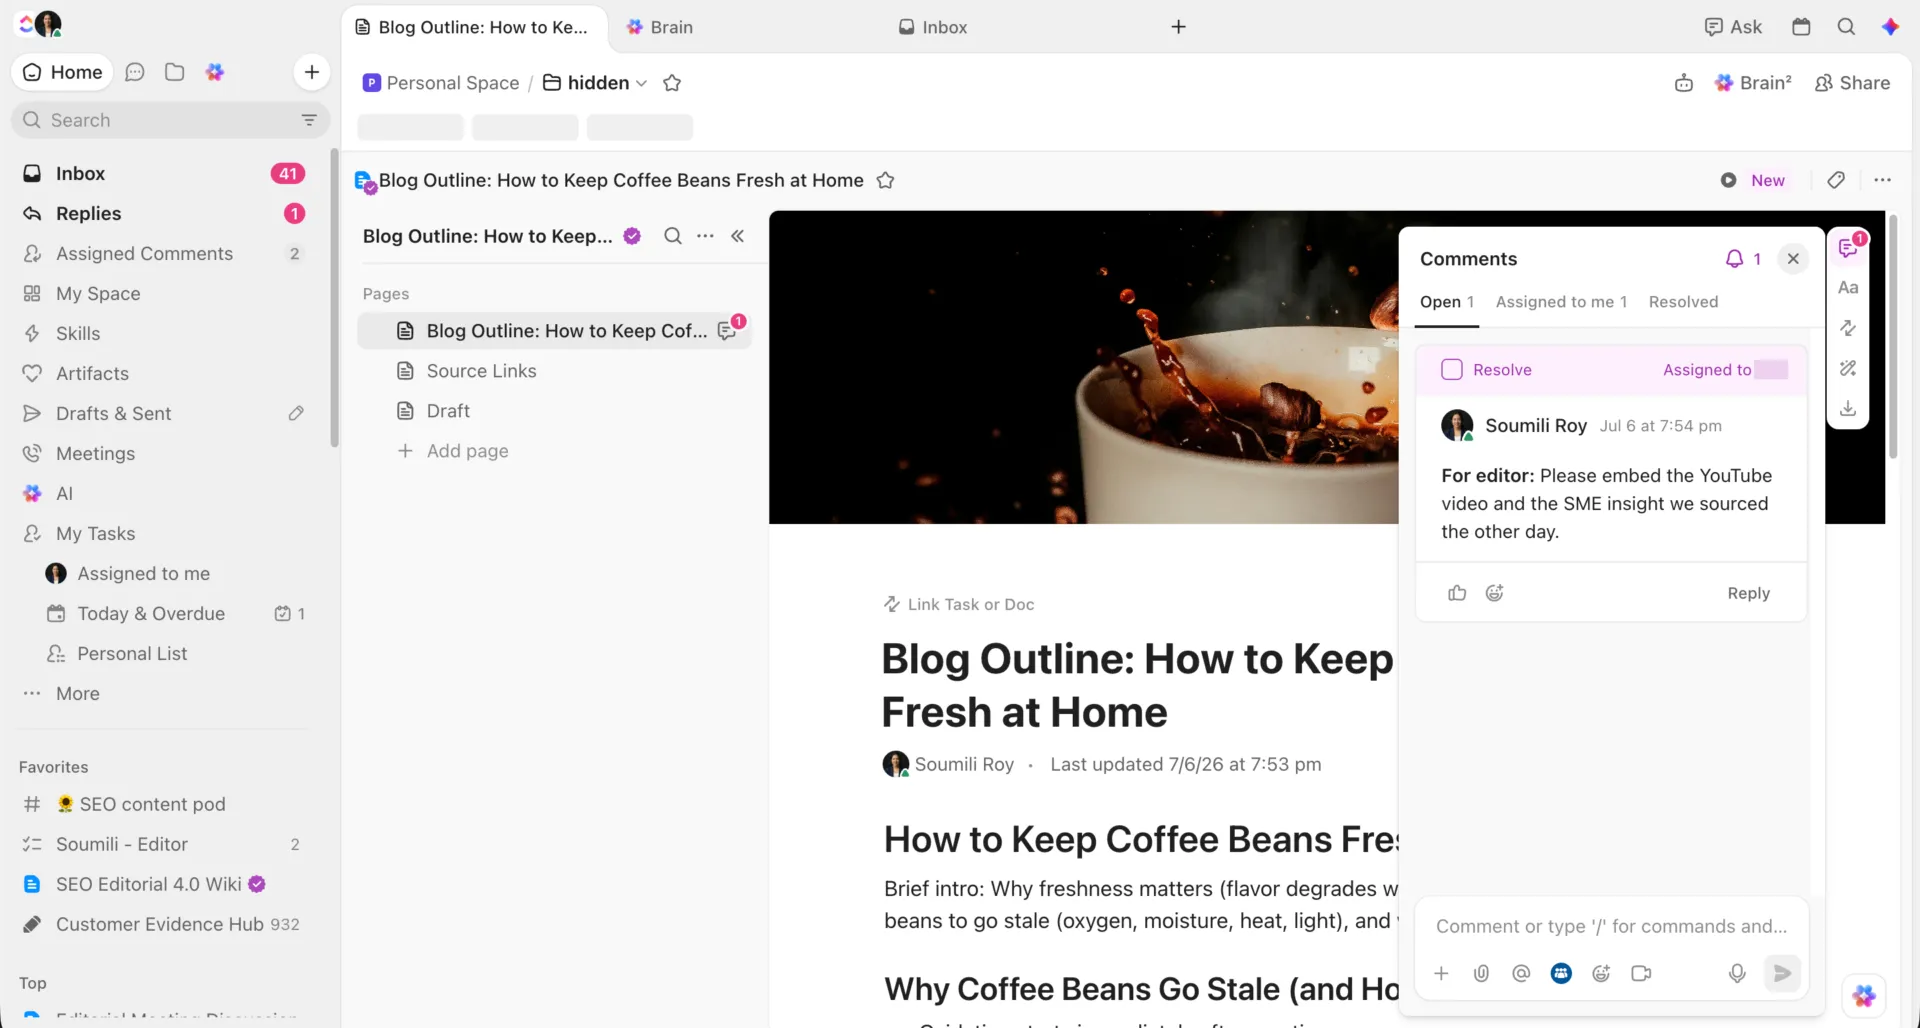Click Link Task or Doc

coord(959,604)
